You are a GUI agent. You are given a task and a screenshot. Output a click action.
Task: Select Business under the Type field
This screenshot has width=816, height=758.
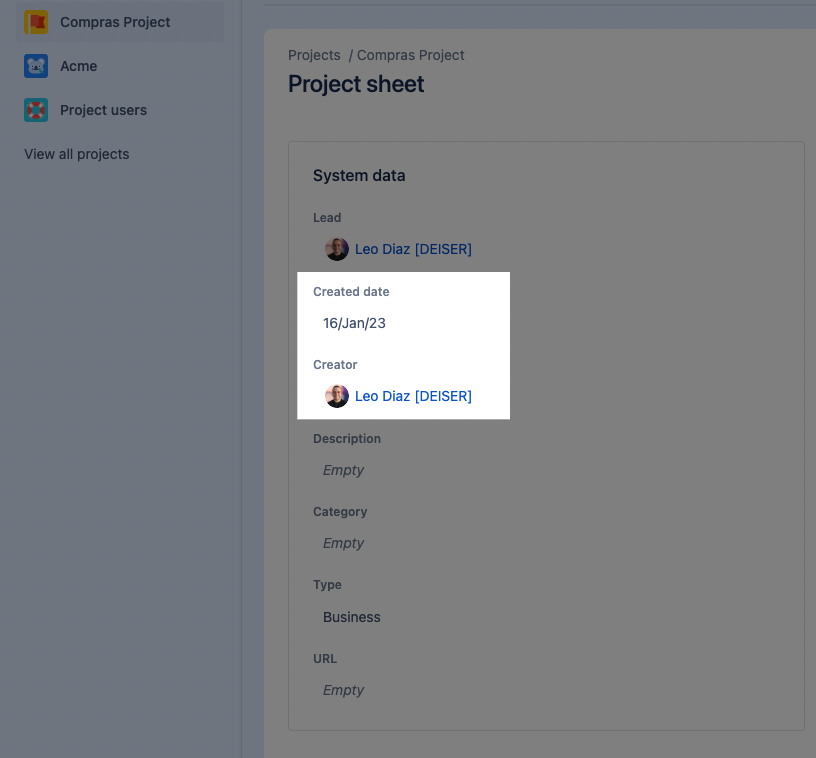coord(351,616)
